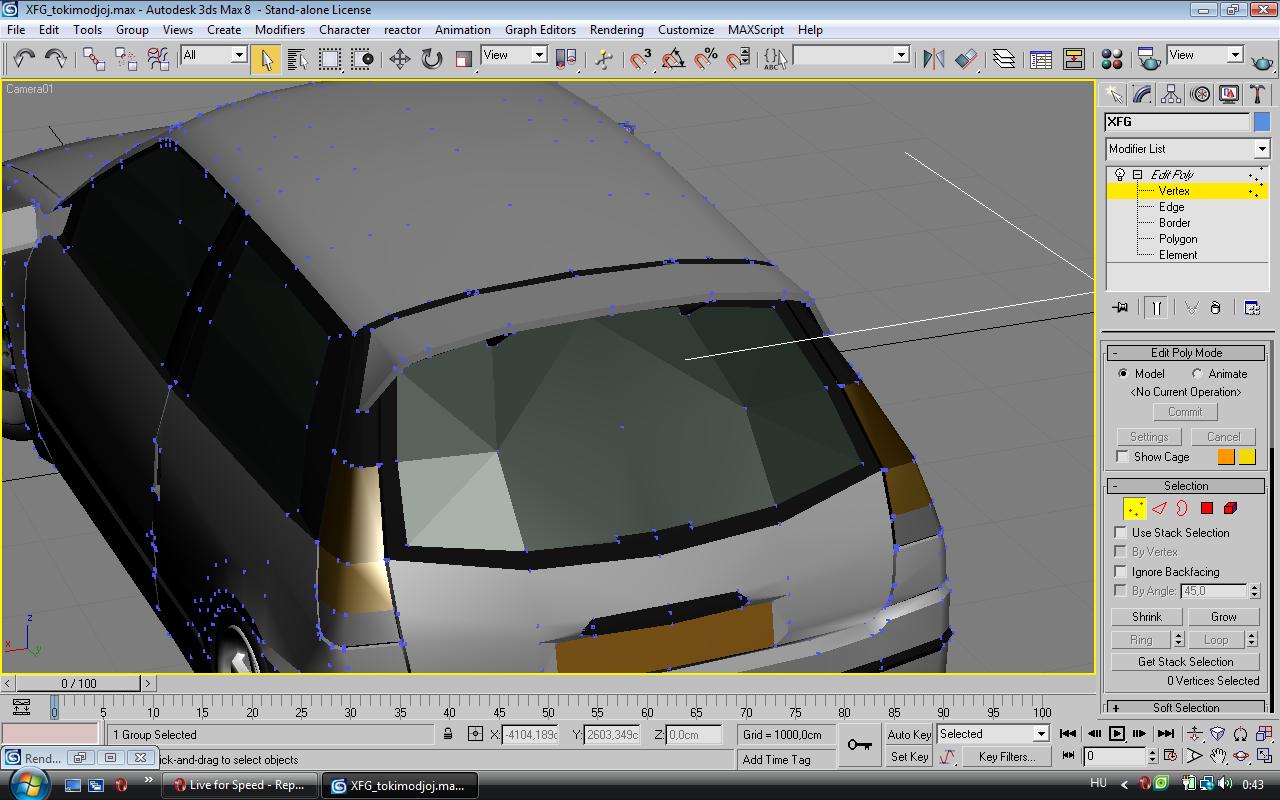Open the Modifiers menu
This screenshot has height=800, width=1280.
pos(279,30)
